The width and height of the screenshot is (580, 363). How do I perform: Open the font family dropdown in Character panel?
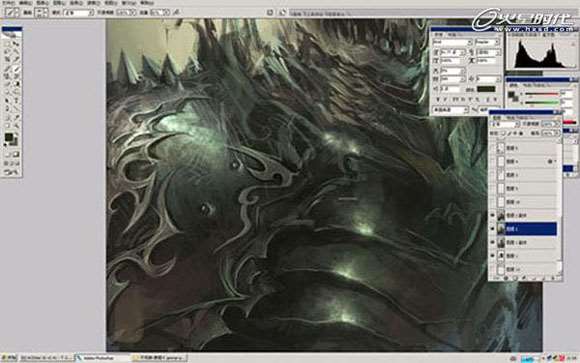coord(452,42)
